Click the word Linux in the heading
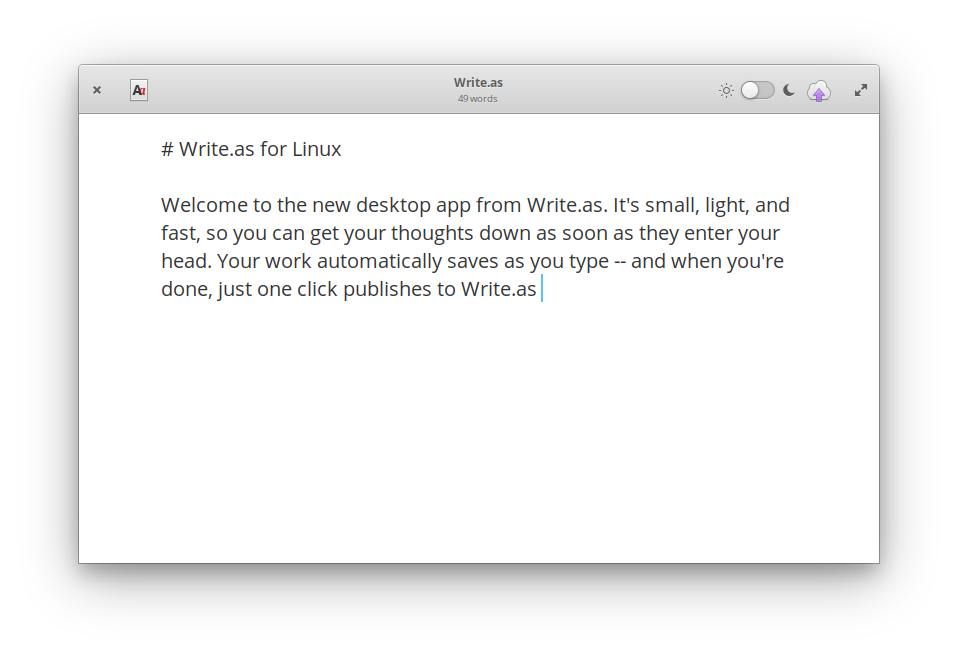The height and width of the screenshot is (656, 958). 316,149
